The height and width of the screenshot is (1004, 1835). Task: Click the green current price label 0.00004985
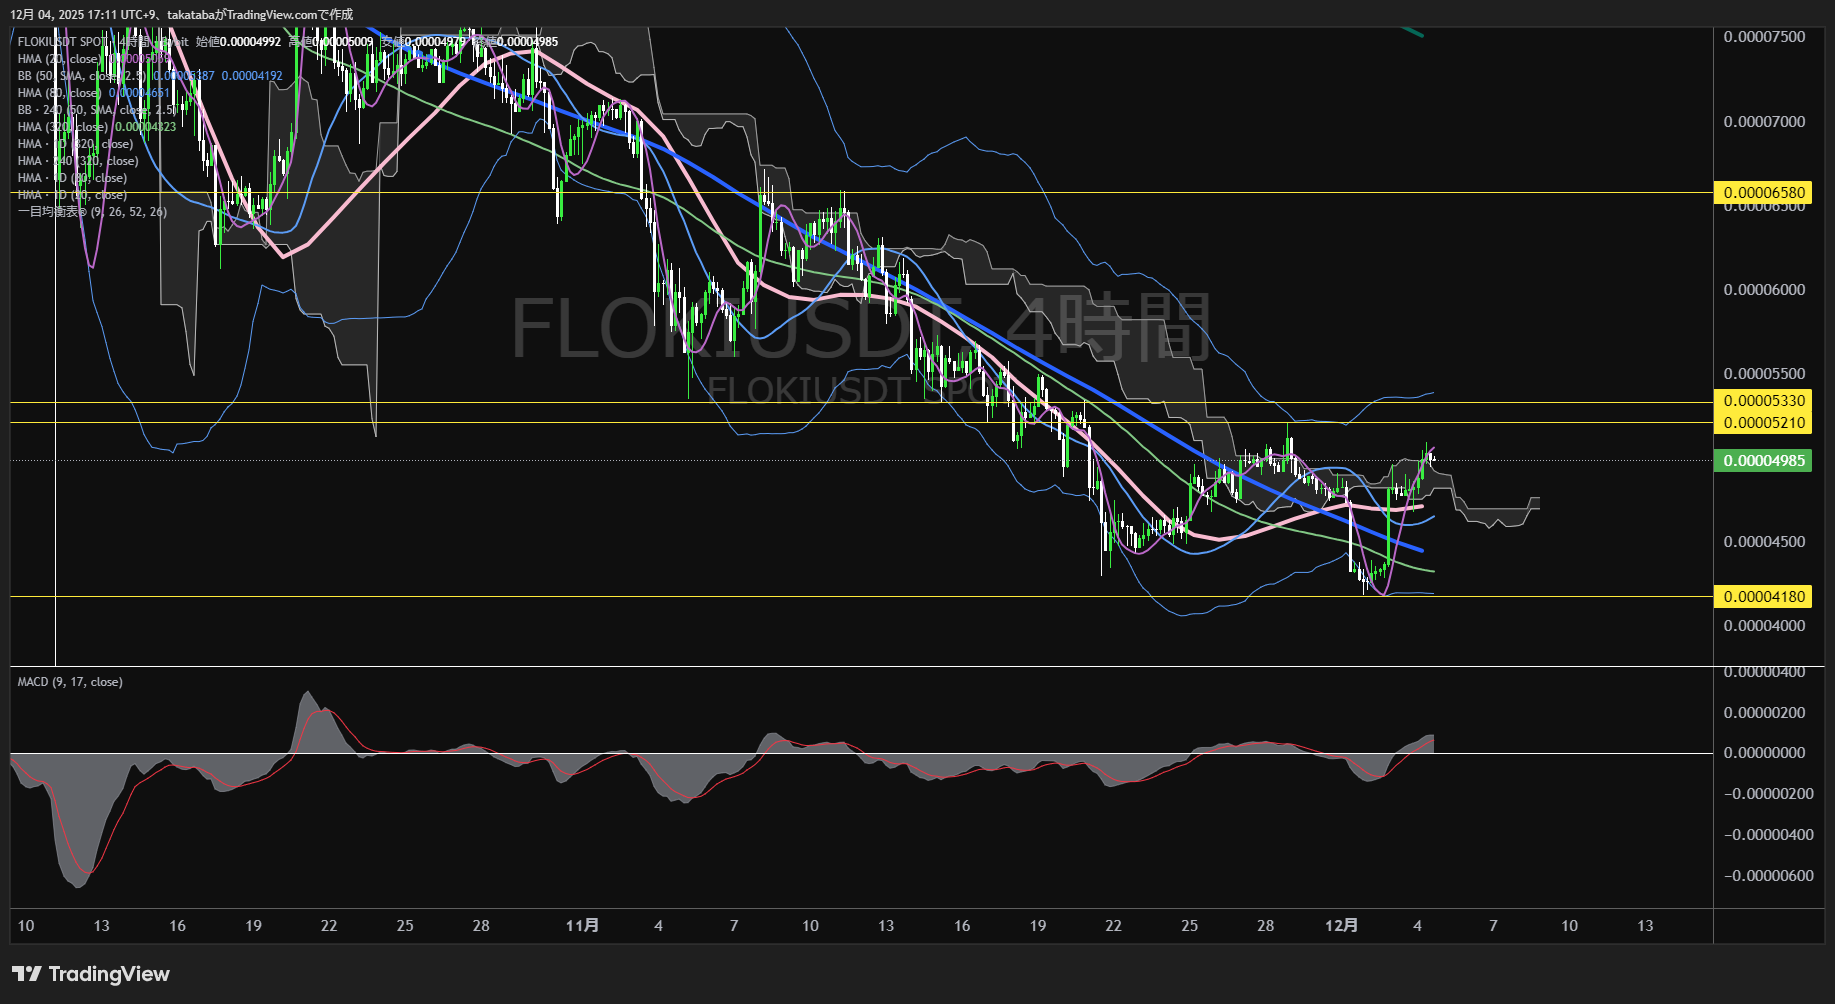tap(1764, 461)
